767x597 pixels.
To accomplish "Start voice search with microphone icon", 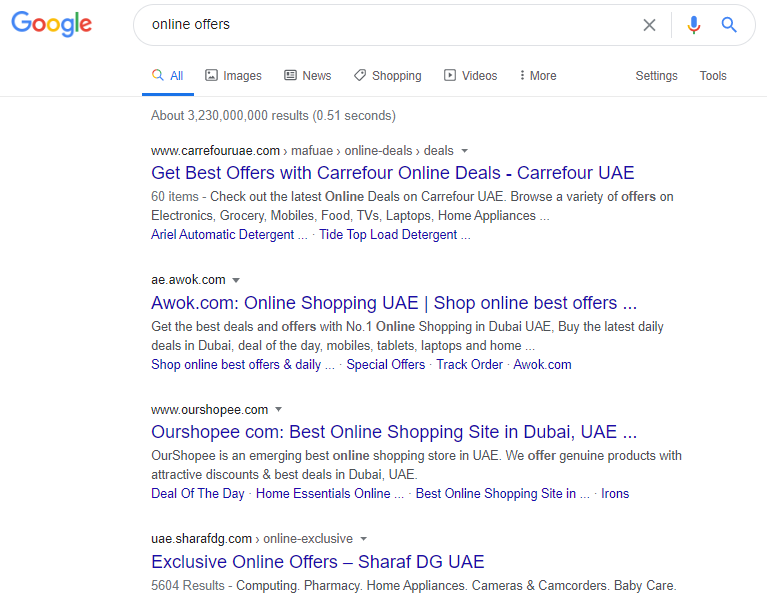I will [x=694, y=24].
